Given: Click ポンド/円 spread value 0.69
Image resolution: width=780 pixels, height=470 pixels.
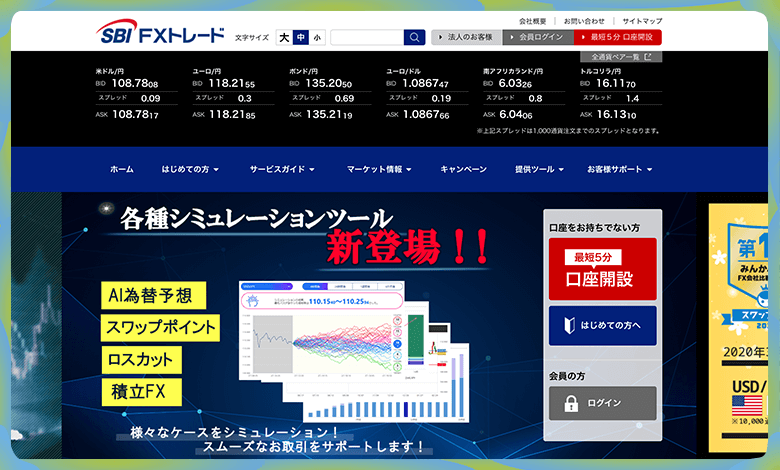Looking at the screenshot, I should [344, 98].
